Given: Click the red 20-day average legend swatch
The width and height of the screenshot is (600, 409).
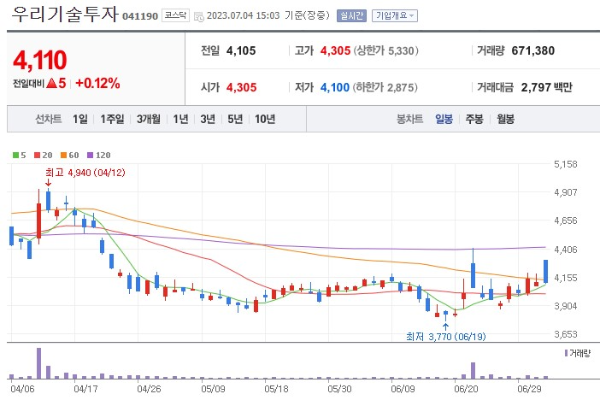Looking at the screenshot, I should tap(37, 155).
